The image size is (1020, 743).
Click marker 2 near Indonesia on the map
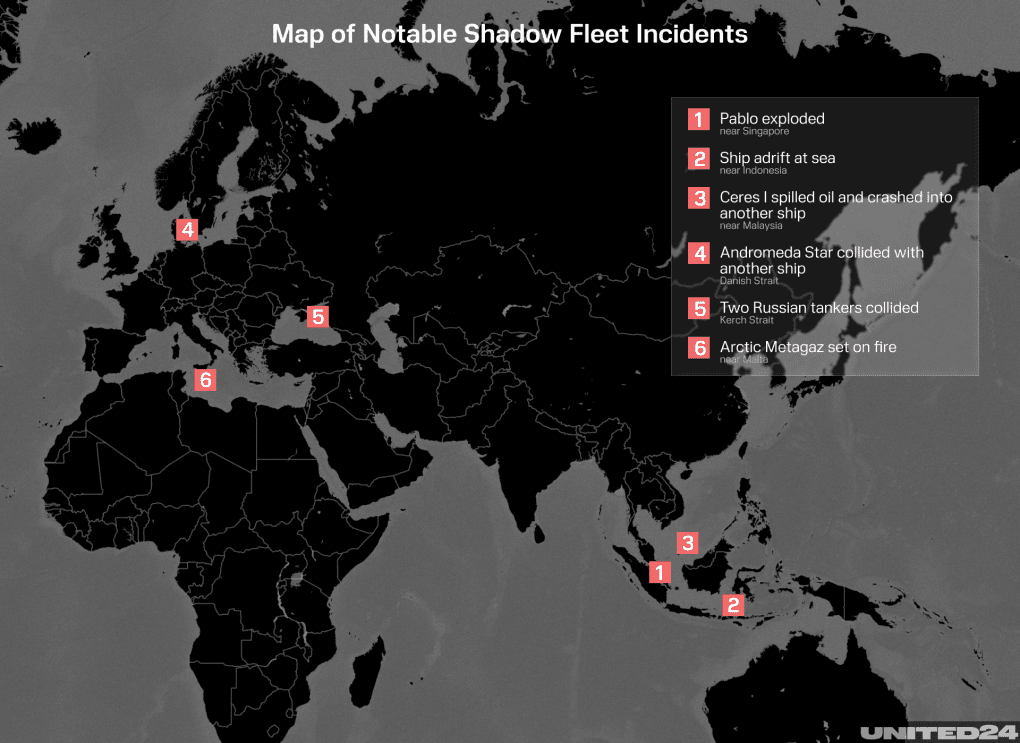(x=733, y=604)
